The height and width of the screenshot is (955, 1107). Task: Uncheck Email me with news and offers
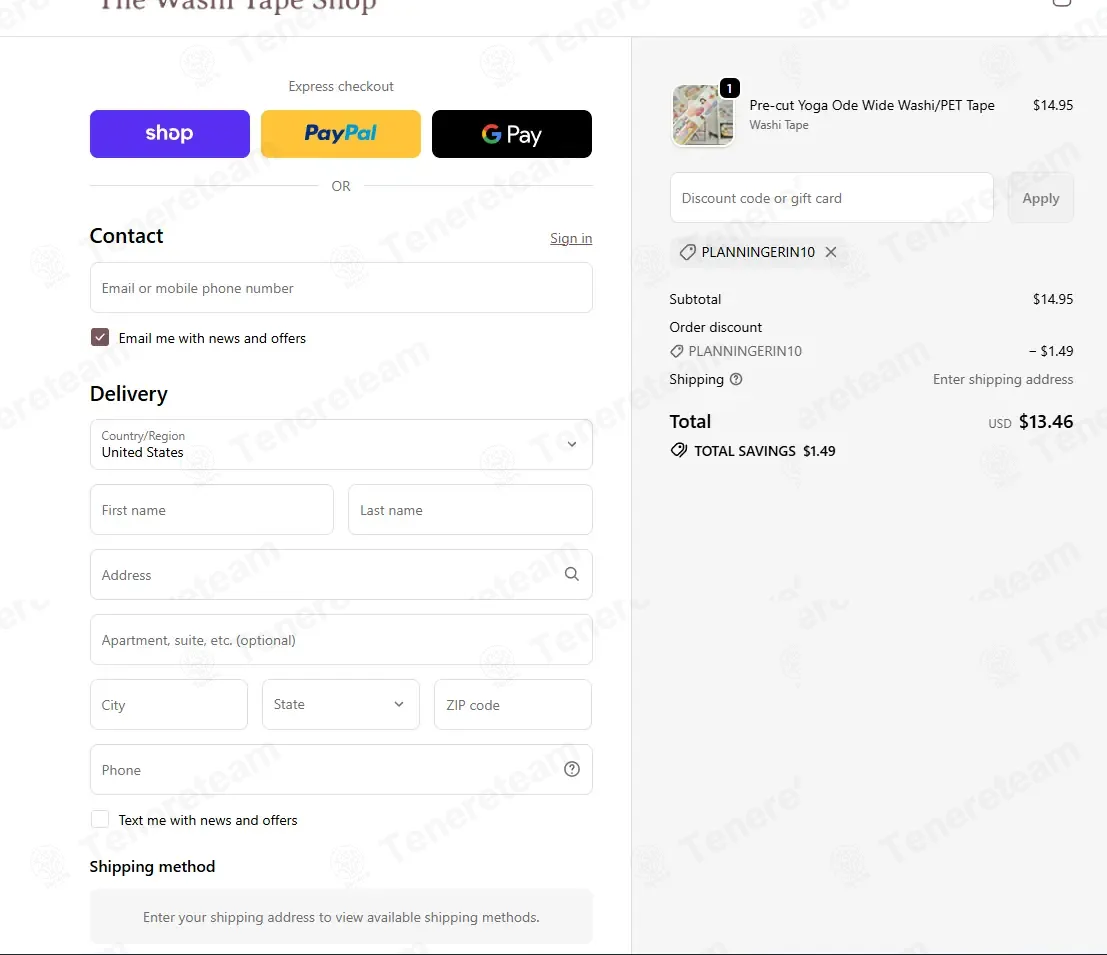pos(100,337)
